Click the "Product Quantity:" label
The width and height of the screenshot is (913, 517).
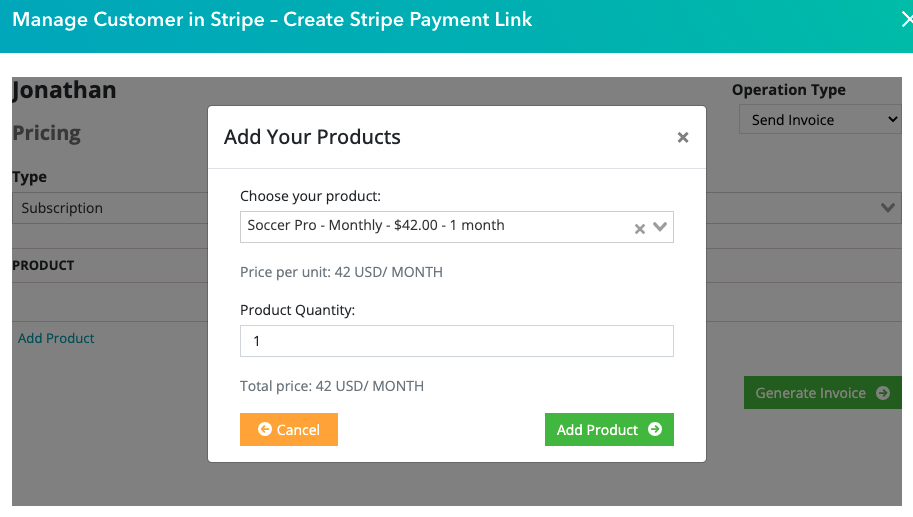(x=297, y=310)
